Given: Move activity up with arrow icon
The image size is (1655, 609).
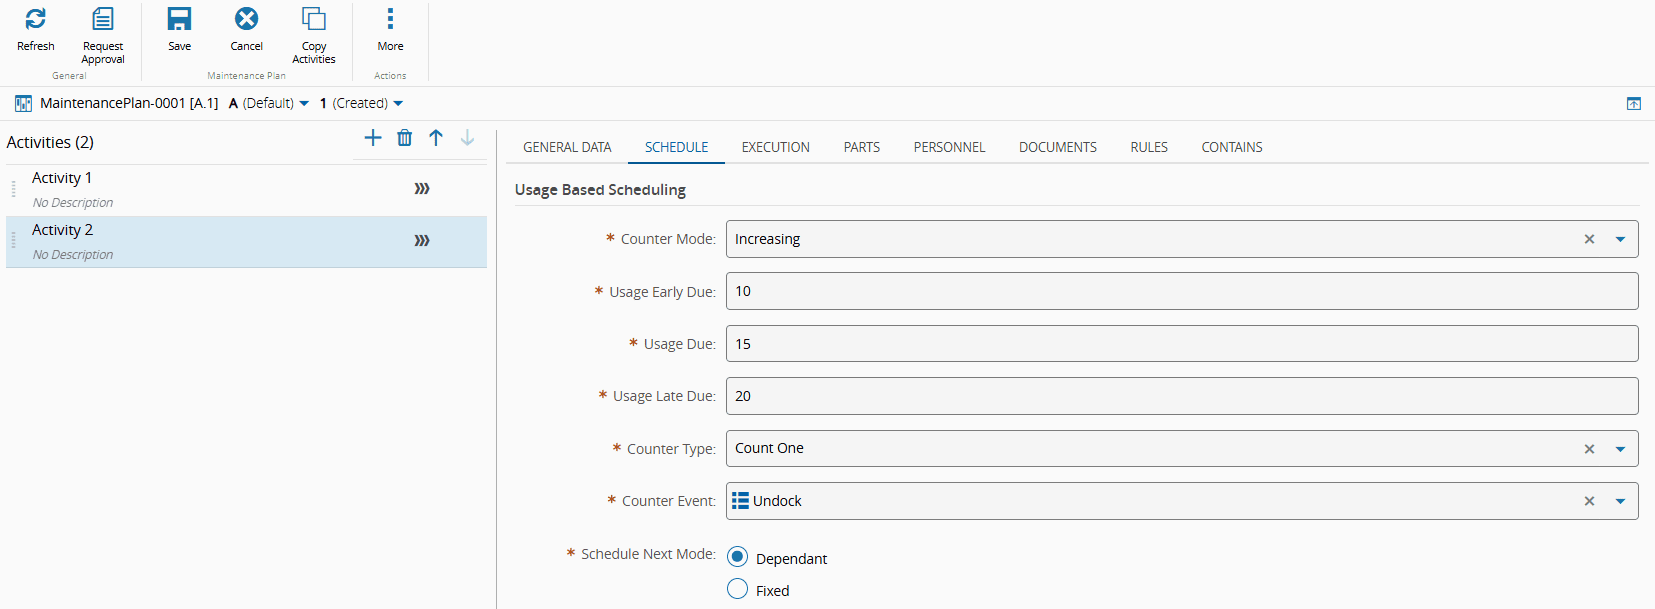Looking at the screenshot, I should coord(436,138).
